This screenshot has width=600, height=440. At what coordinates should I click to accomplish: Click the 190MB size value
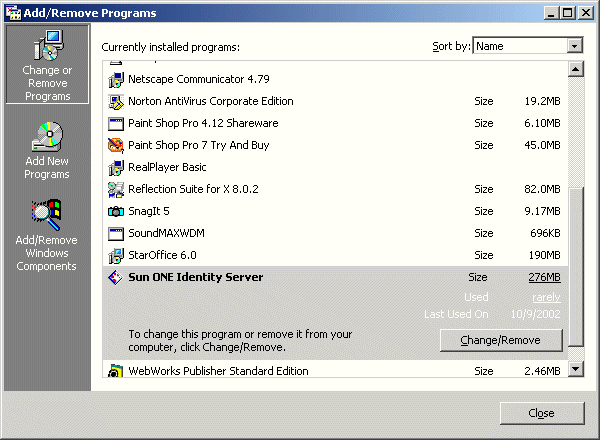545,255
